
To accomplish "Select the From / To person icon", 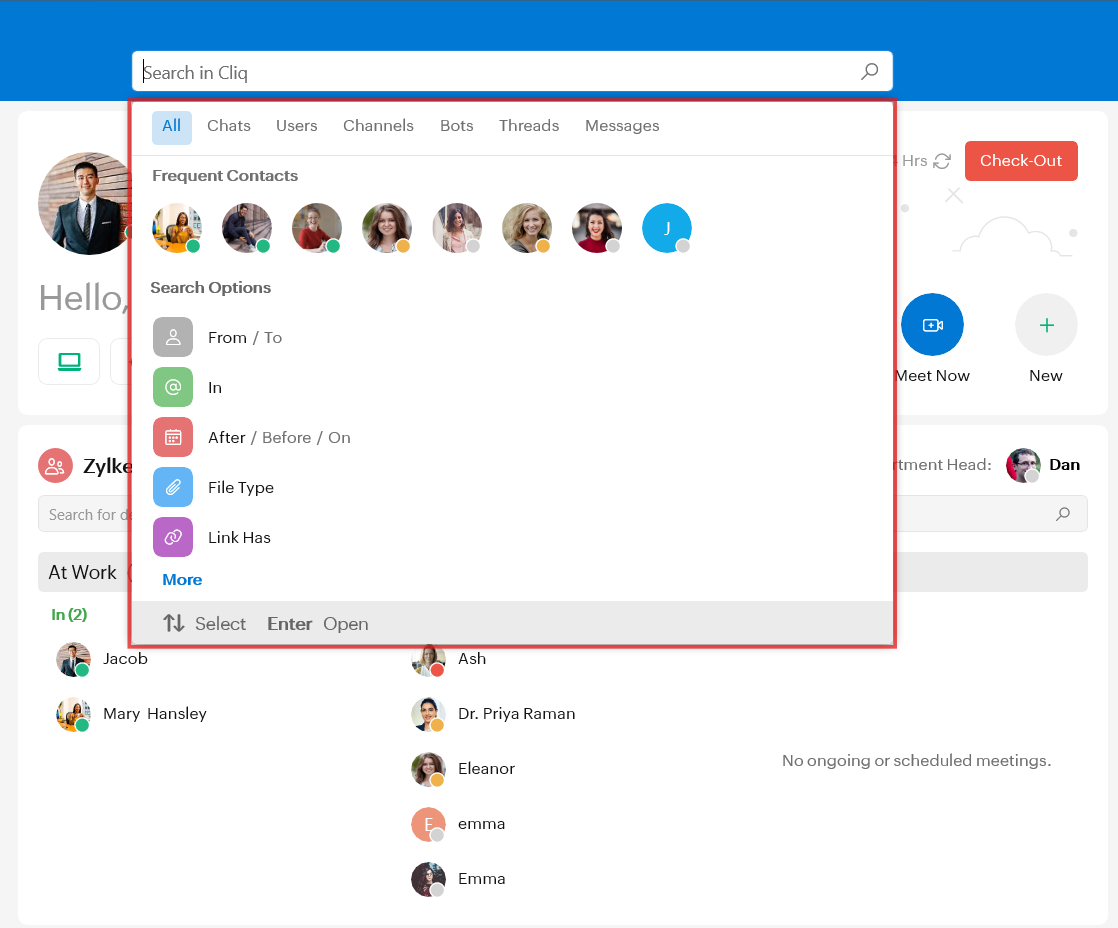I will (173, 337).
